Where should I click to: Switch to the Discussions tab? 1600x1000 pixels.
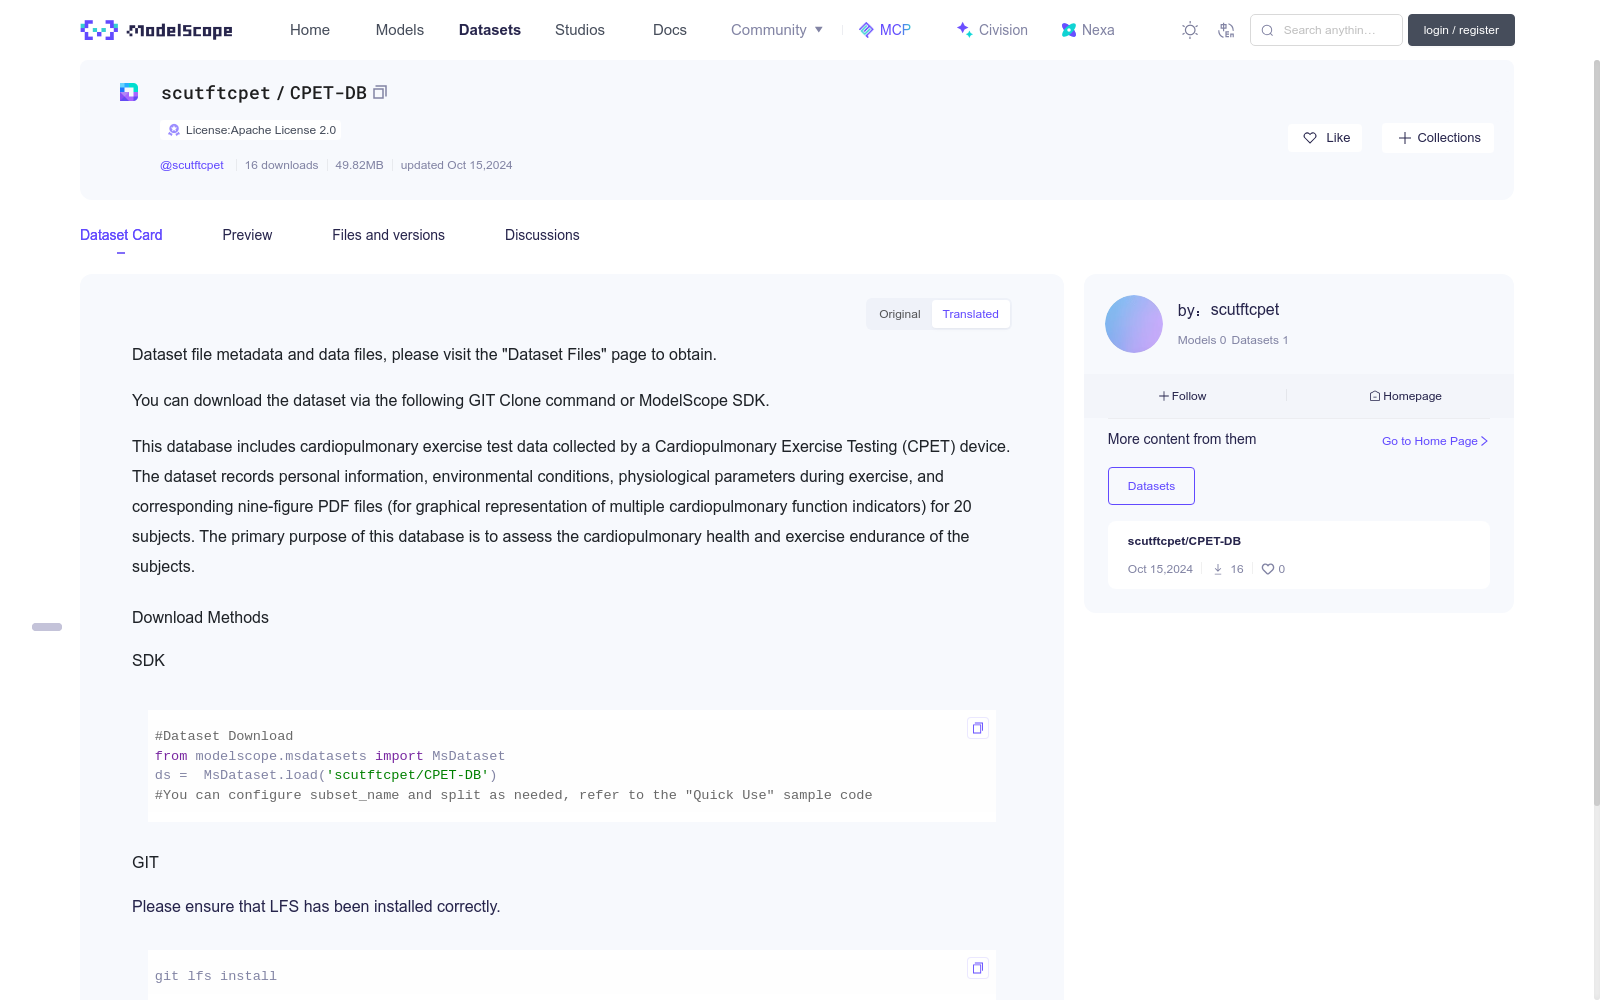pyautogui.click(x=542, y=235)
